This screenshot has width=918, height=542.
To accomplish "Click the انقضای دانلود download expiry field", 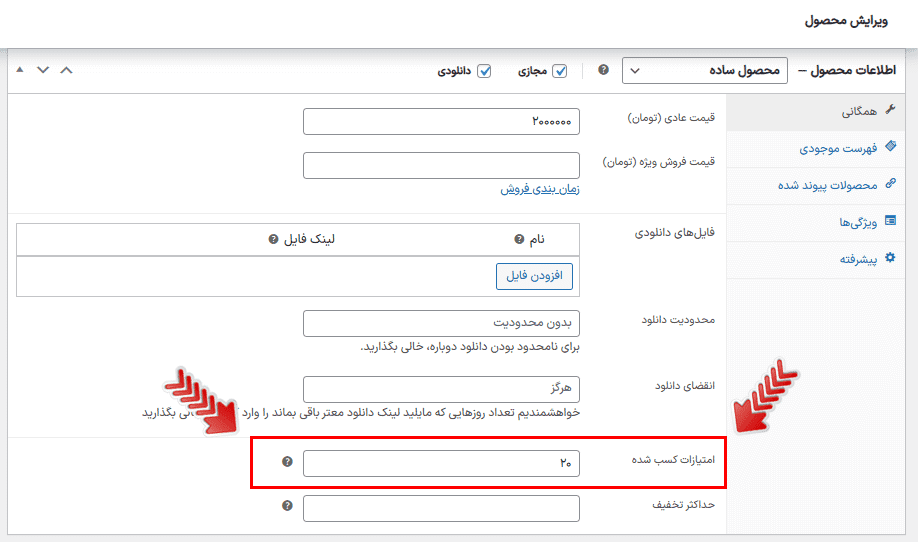I will pos(441,389).
